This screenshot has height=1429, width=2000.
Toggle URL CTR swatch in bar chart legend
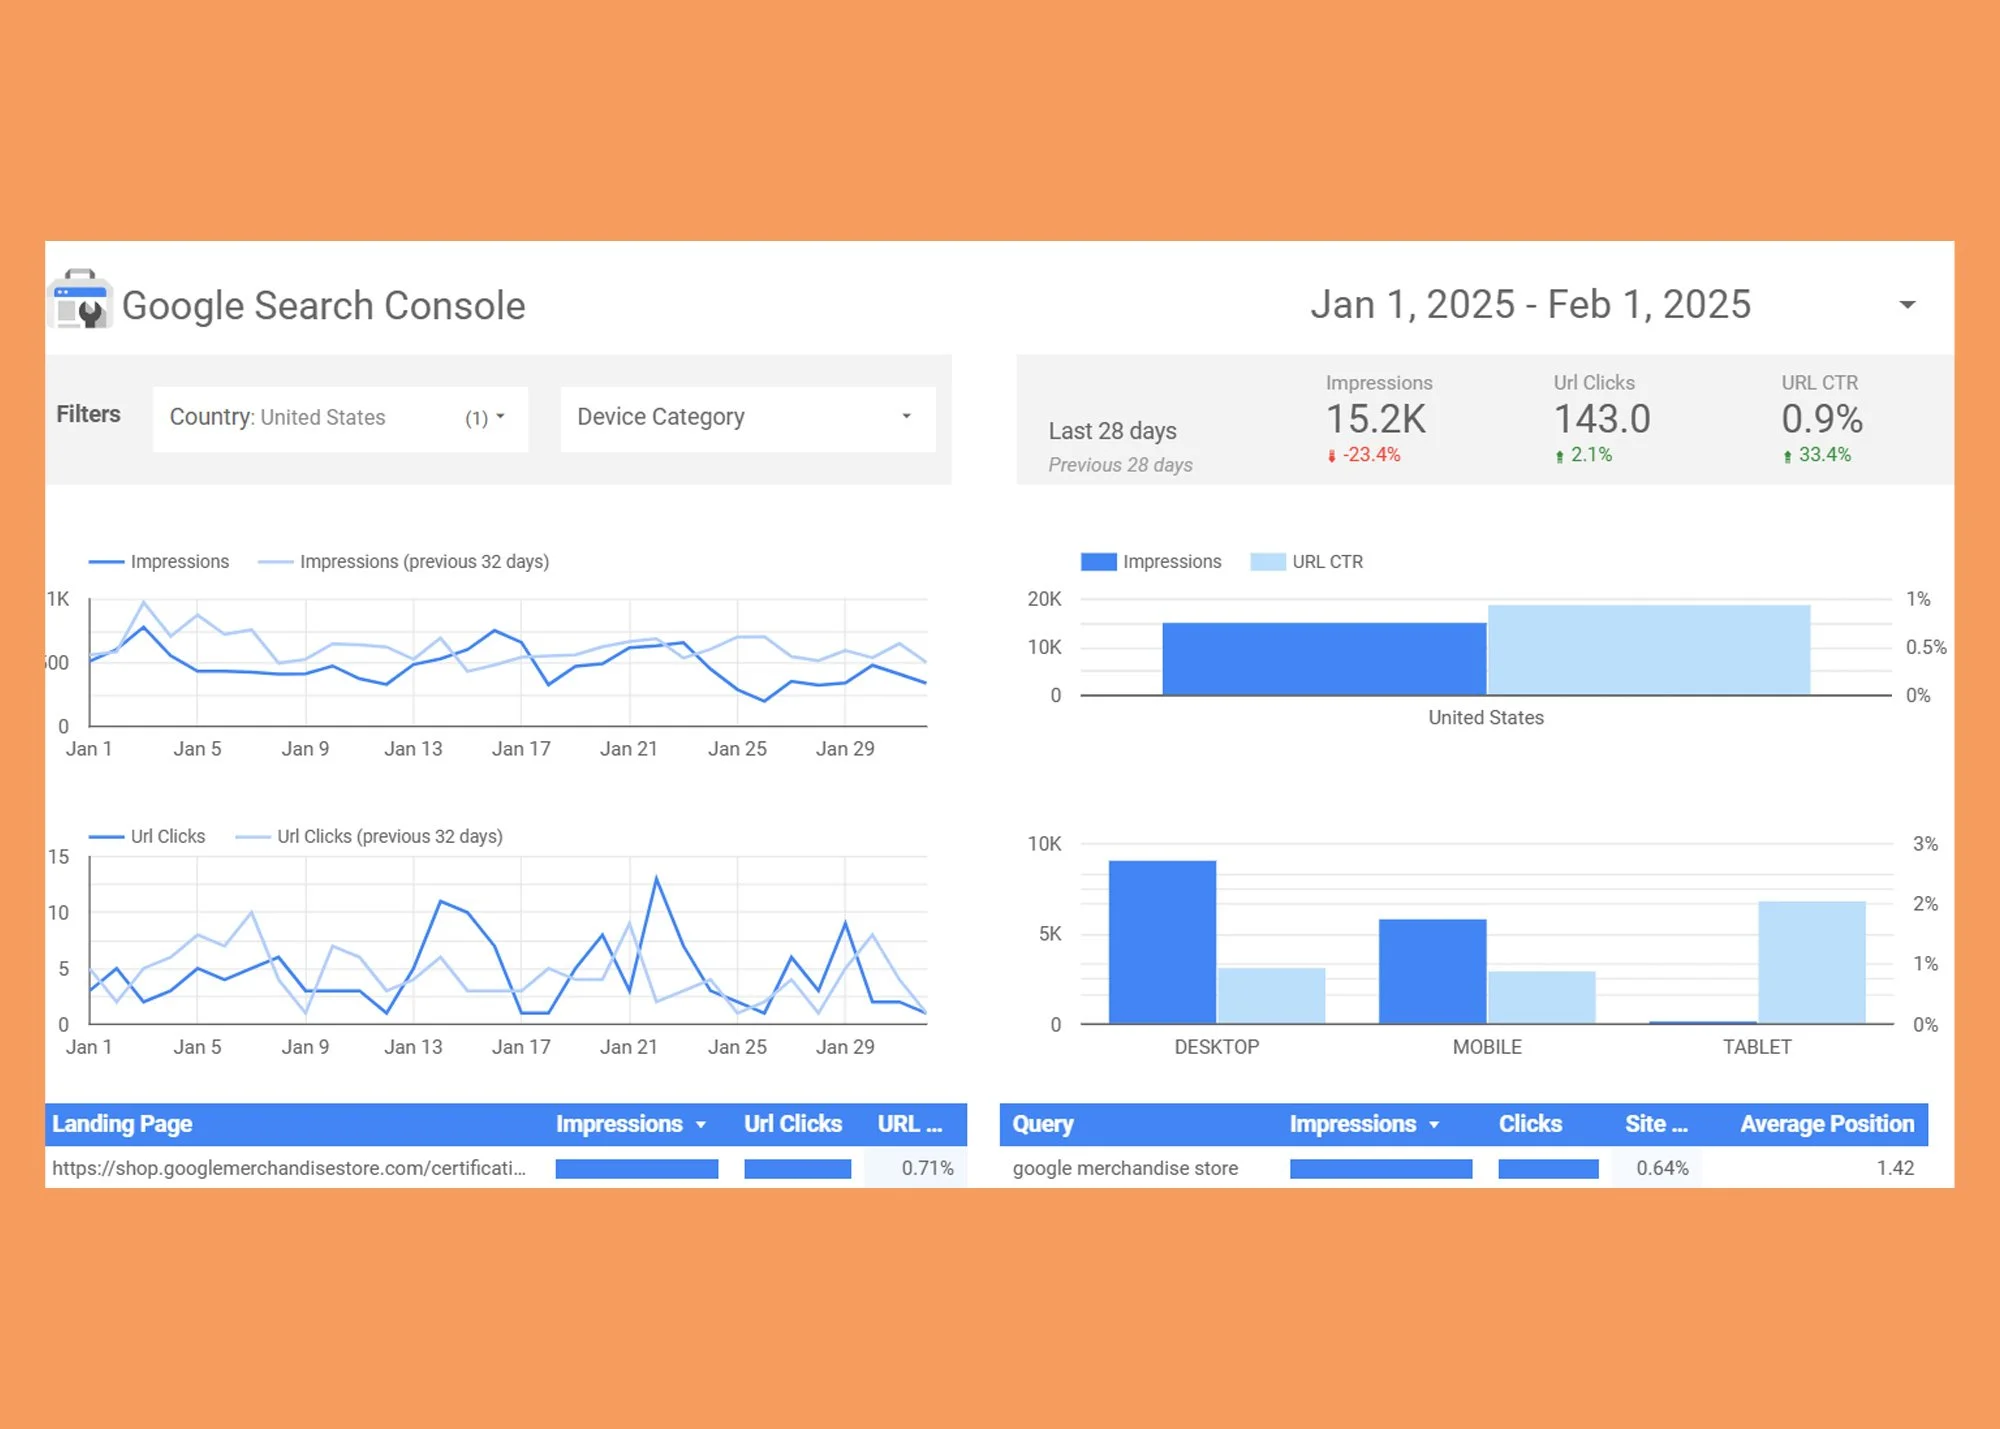[1268, 562]
